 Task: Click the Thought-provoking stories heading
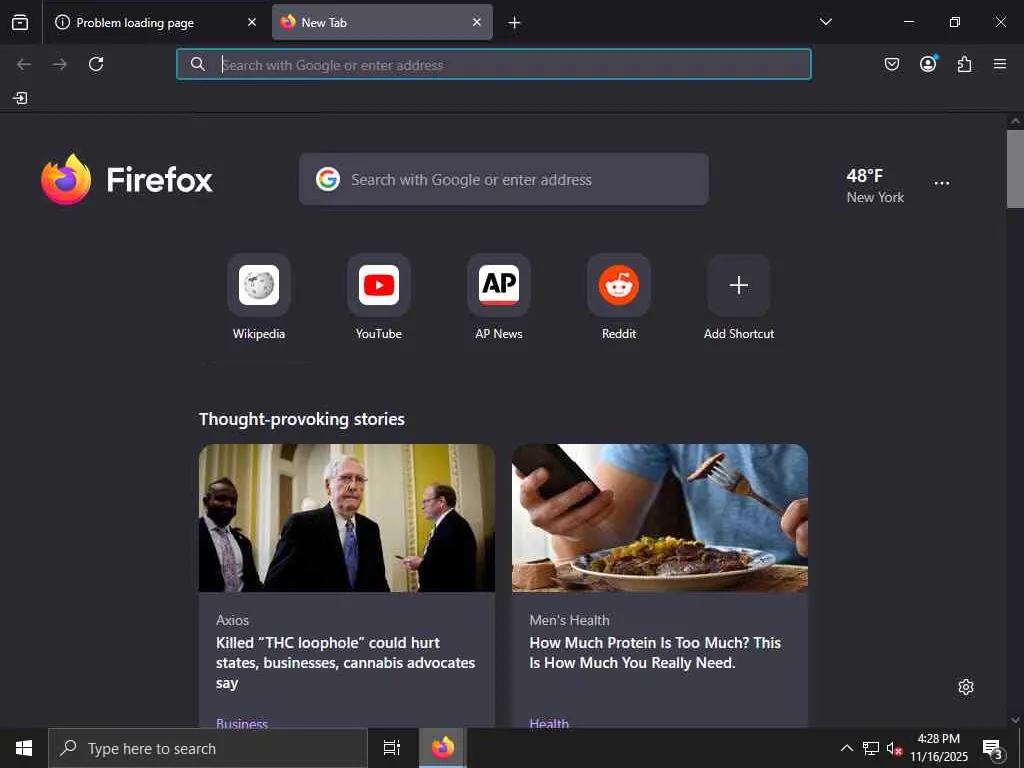pyautogui.click(x=302, y=419)
